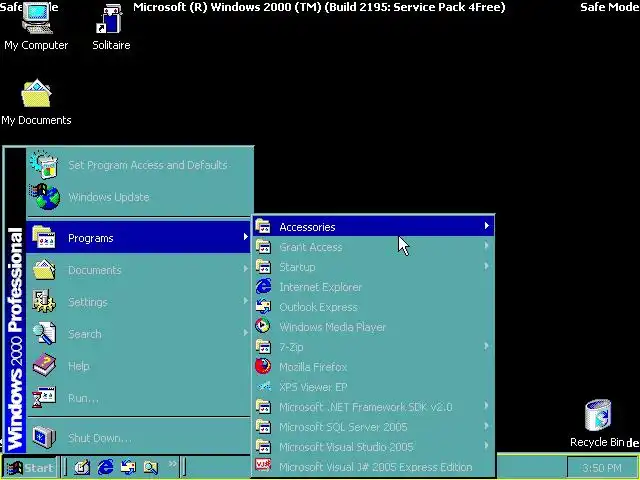Expand the Microsoft Visual Studio 2005 arrow
The height and width of the screenshot is (480, 640).
point(486,446)
